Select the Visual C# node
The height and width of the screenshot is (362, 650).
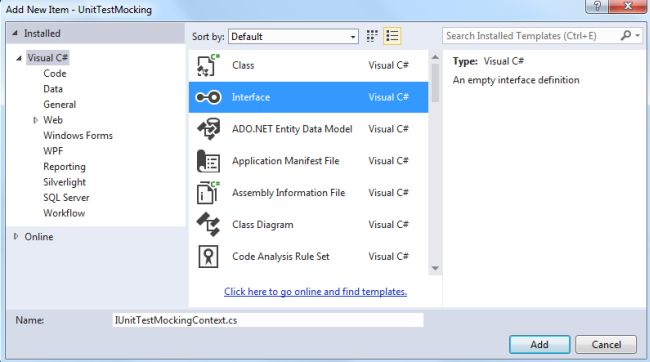click(x=47, y=58)
